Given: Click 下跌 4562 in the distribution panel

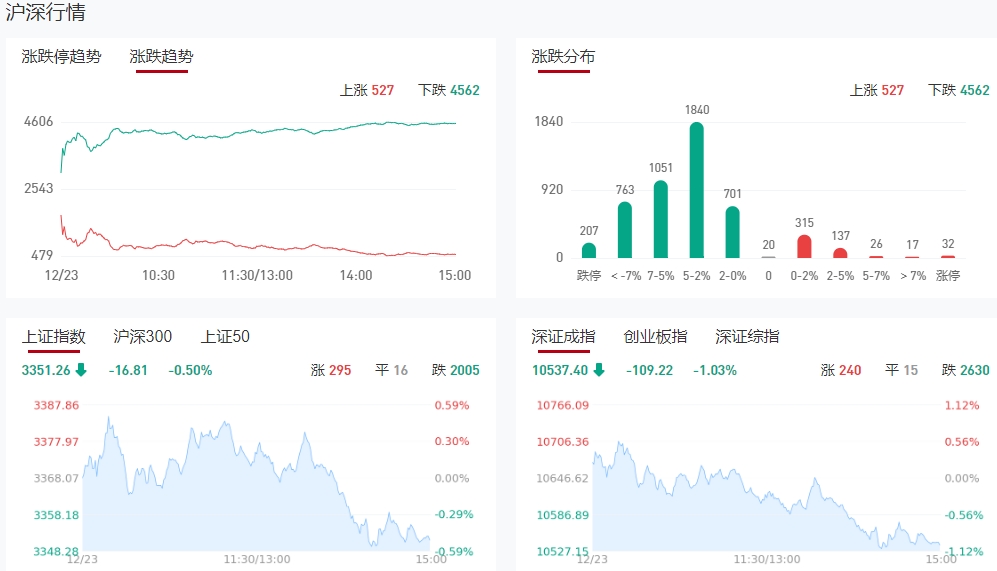Looking at the screenshot, I should click(959, 90).
